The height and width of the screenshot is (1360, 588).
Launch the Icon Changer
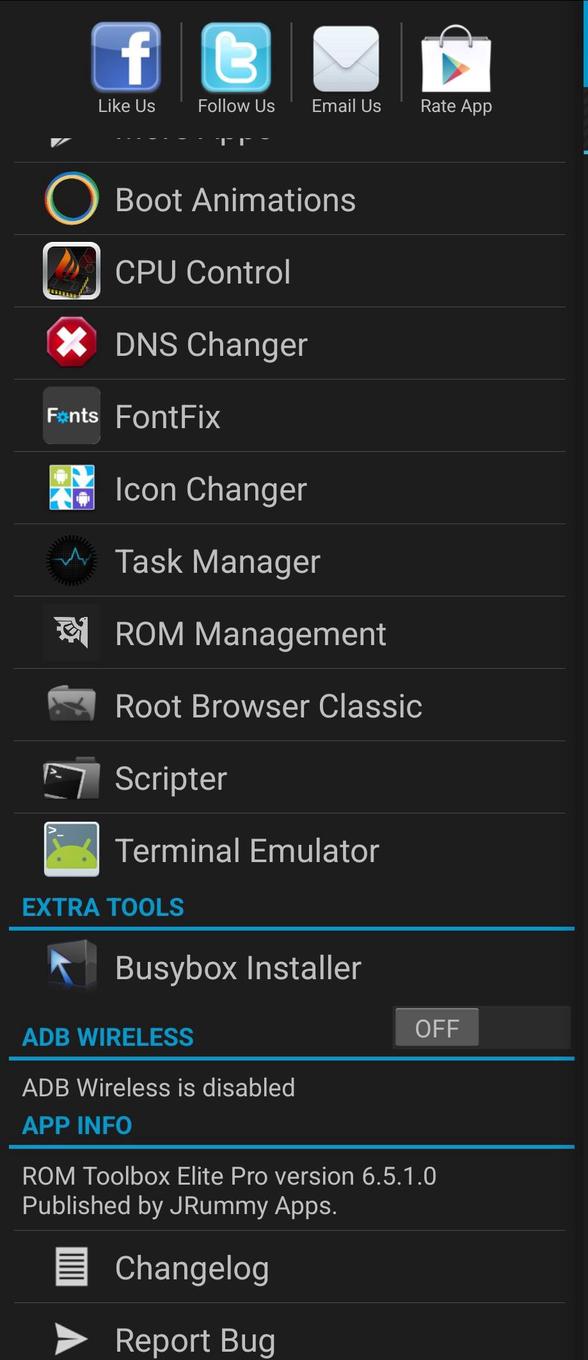click(211, 488)
